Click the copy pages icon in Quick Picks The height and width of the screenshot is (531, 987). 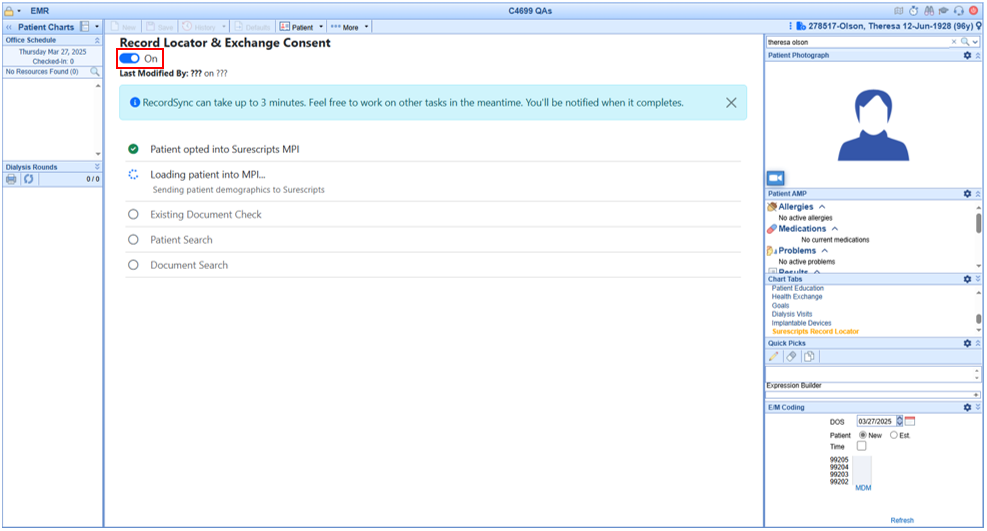809,357
